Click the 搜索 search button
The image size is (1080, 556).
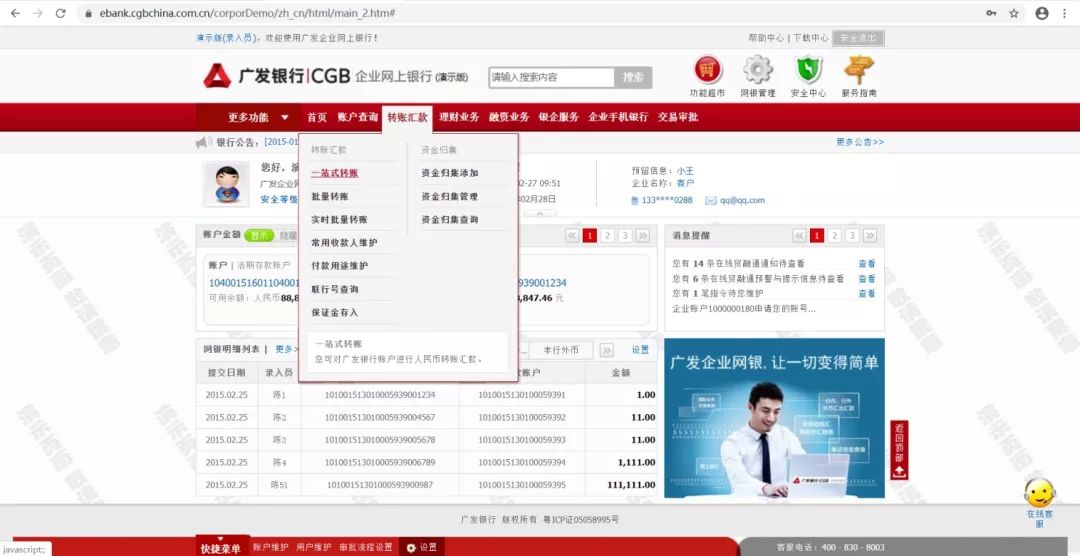point(633,78)
